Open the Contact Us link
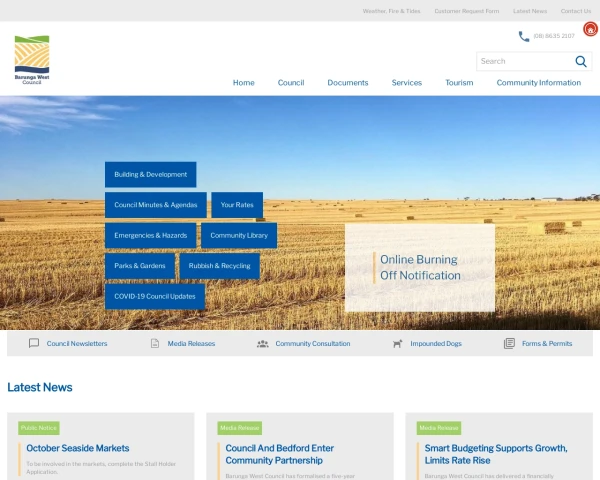 pos(576,11)
